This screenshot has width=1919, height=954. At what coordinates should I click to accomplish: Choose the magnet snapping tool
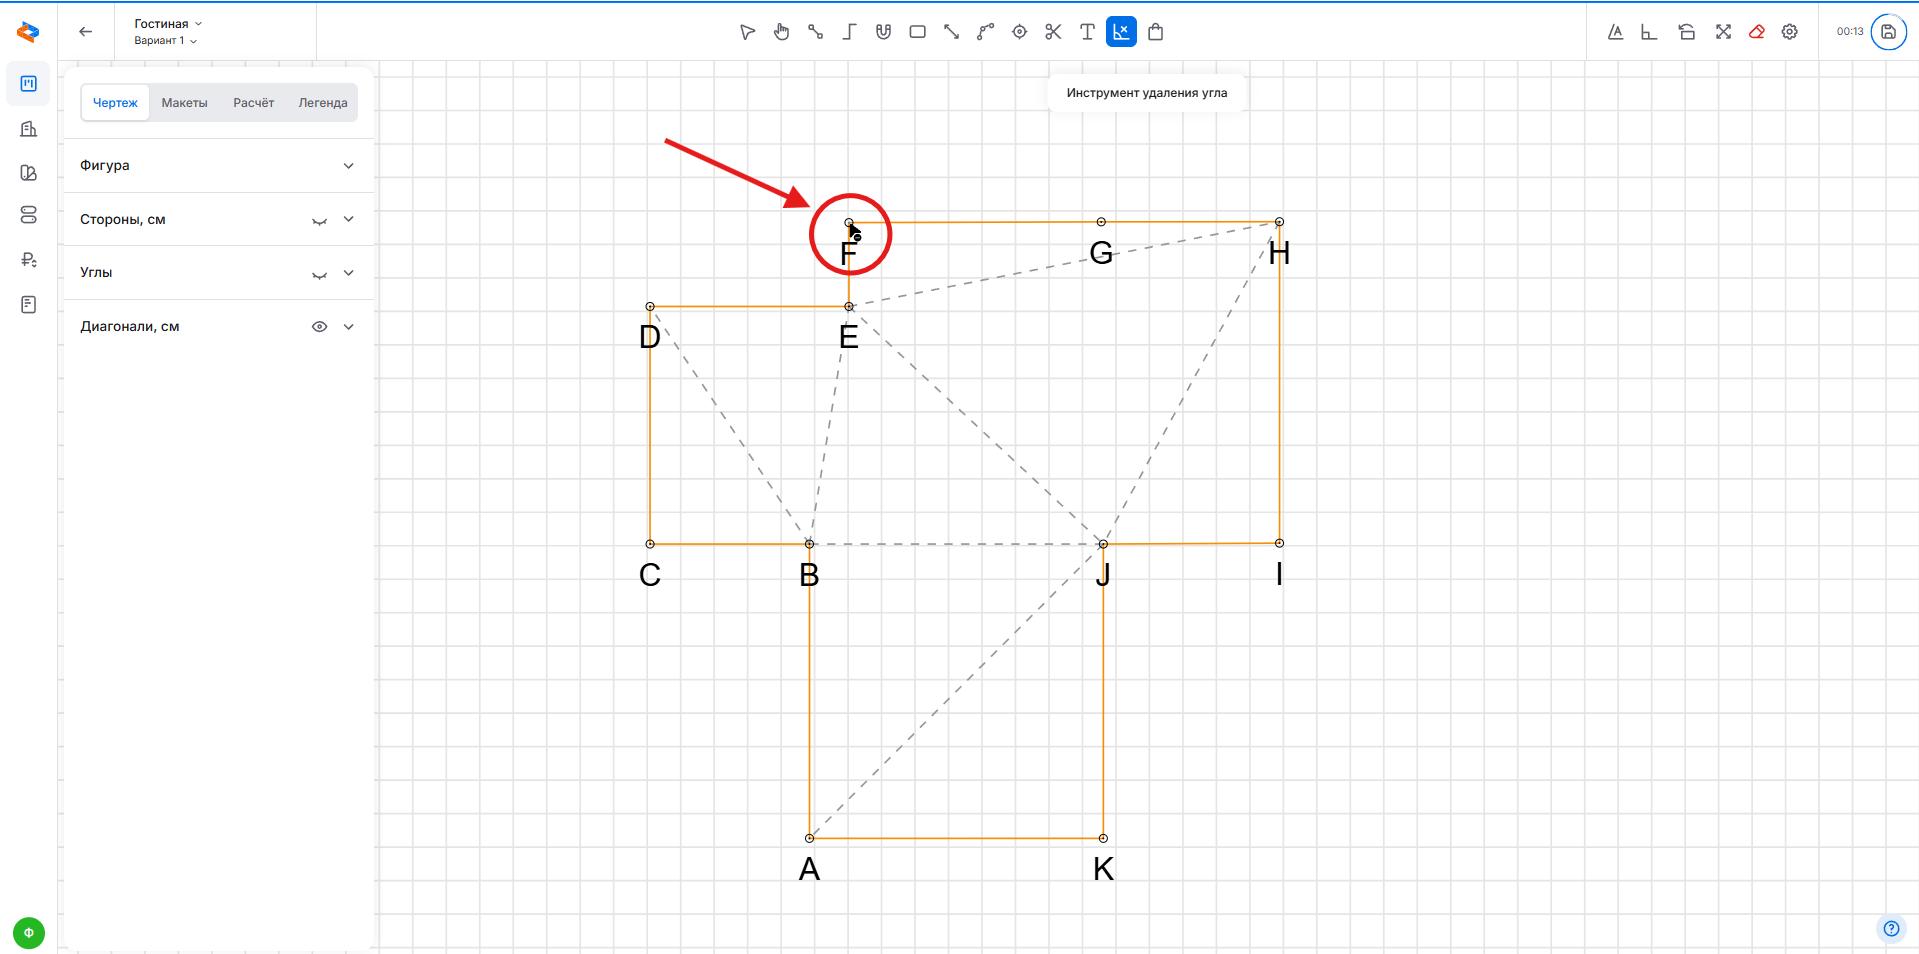tap(883, 32)
